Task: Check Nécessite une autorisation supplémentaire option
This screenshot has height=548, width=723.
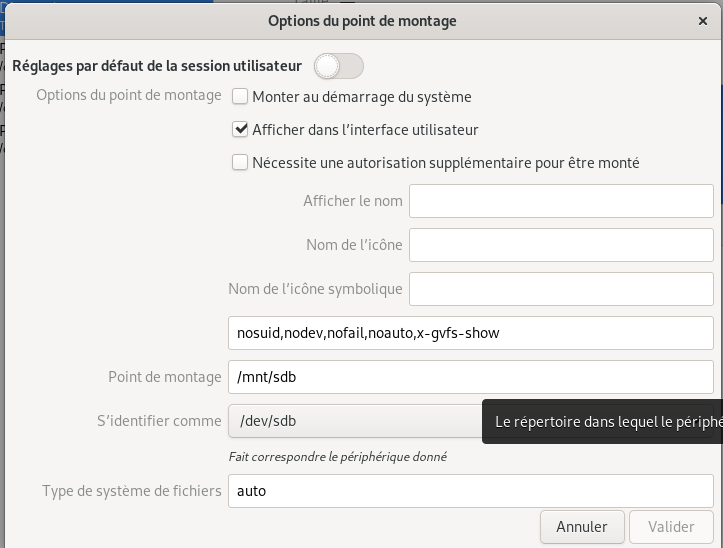Action: click(240, 163)
